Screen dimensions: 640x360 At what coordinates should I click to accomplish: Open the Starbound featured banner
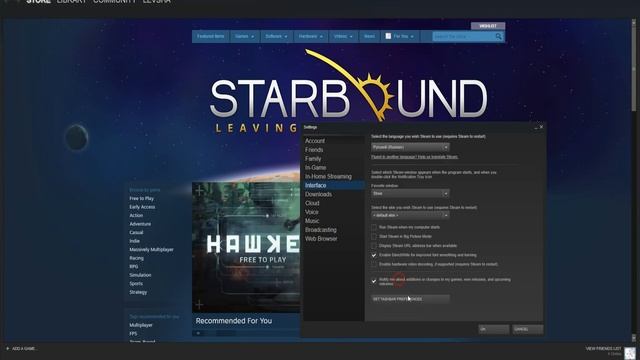coord(348,90)
